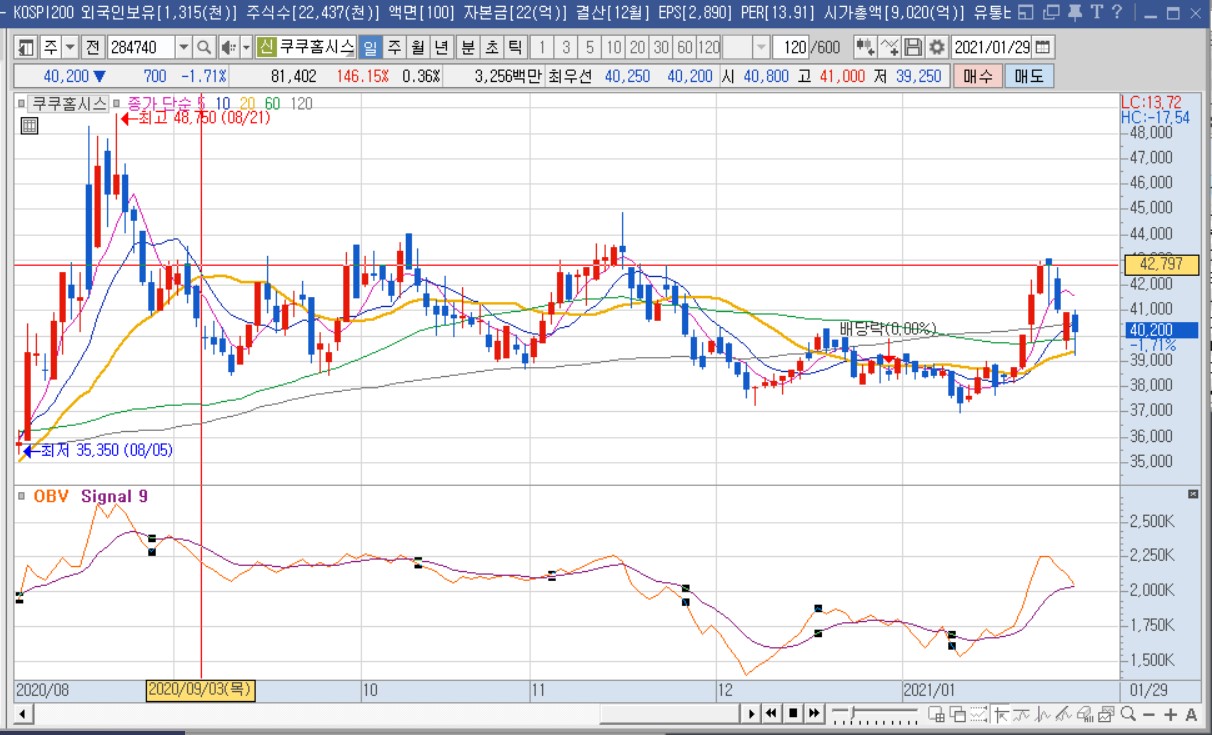Click the 쿠쿠홈시스 chart legend label
This screenshot has width=1212, height=735.
[69, 103]
